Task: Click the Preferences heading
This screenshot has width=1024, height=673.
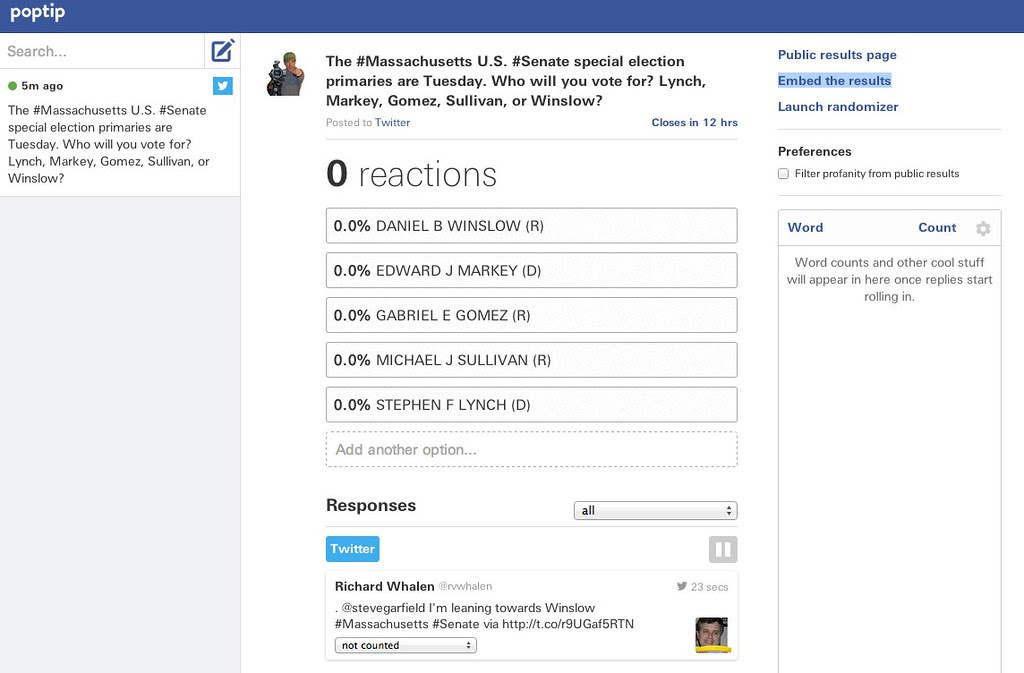Action: [x=814, y=151]
